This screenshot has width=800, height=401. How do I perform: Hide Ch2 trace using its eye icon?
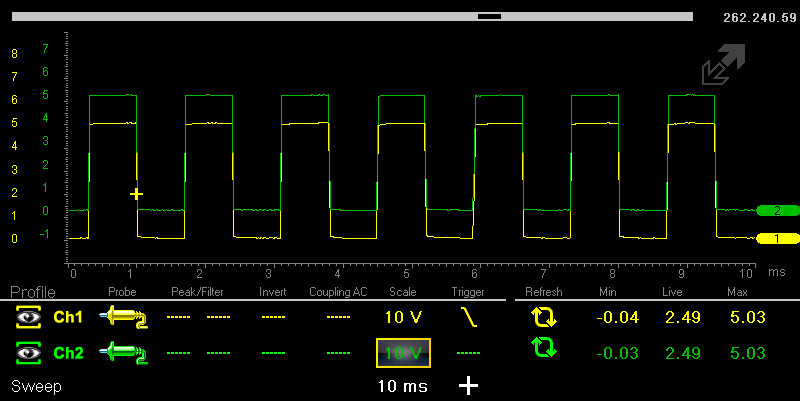29,352
